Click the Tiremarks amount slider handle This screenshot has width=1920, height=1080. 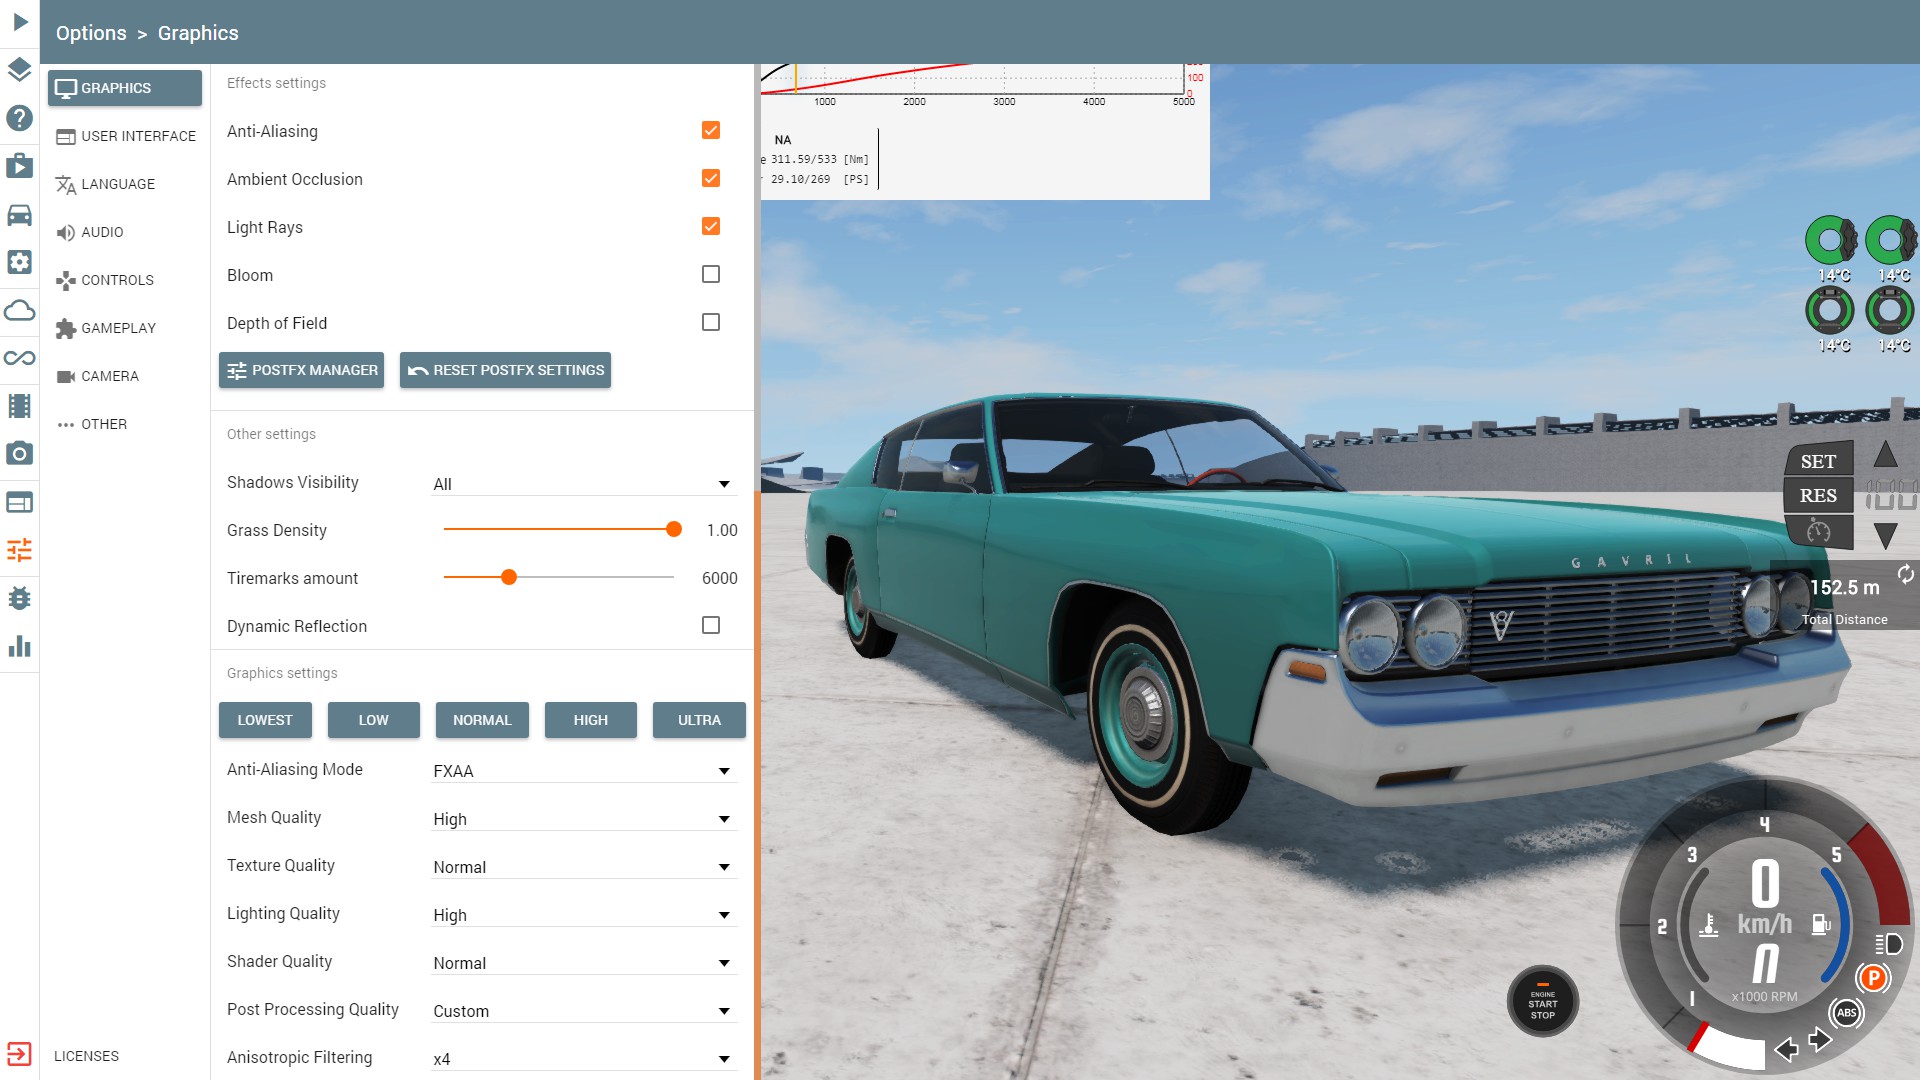pos(509,577)
